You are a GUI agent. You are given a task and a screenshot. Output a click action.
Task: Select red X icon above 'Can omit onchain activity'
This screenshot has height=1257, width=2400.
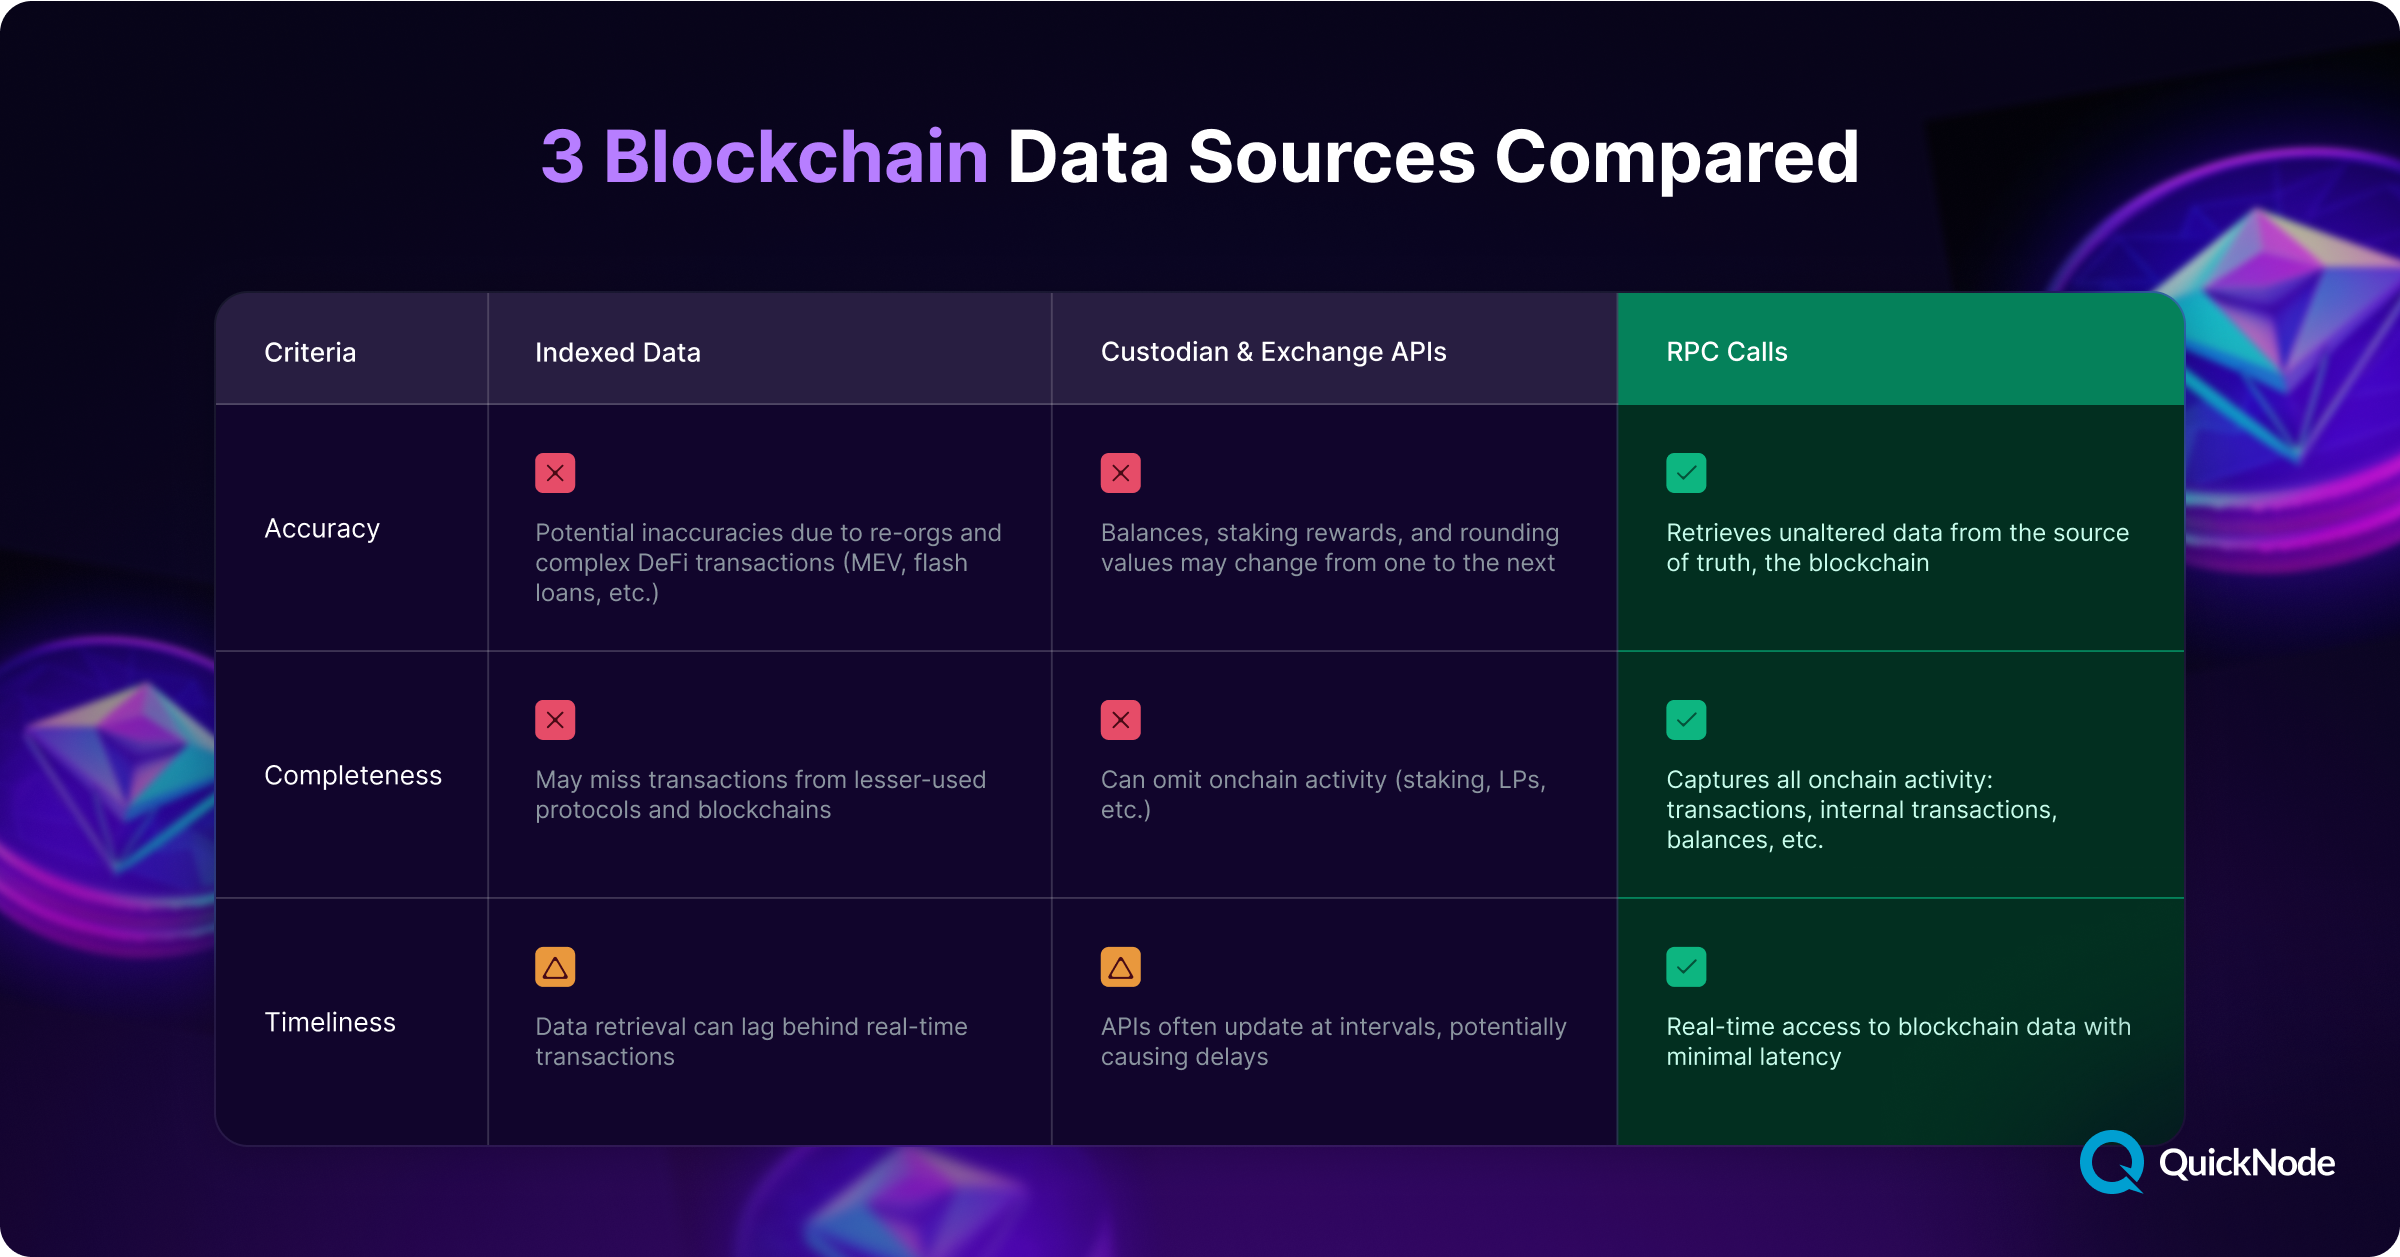pyautogui.click(x=1120, y=720)
